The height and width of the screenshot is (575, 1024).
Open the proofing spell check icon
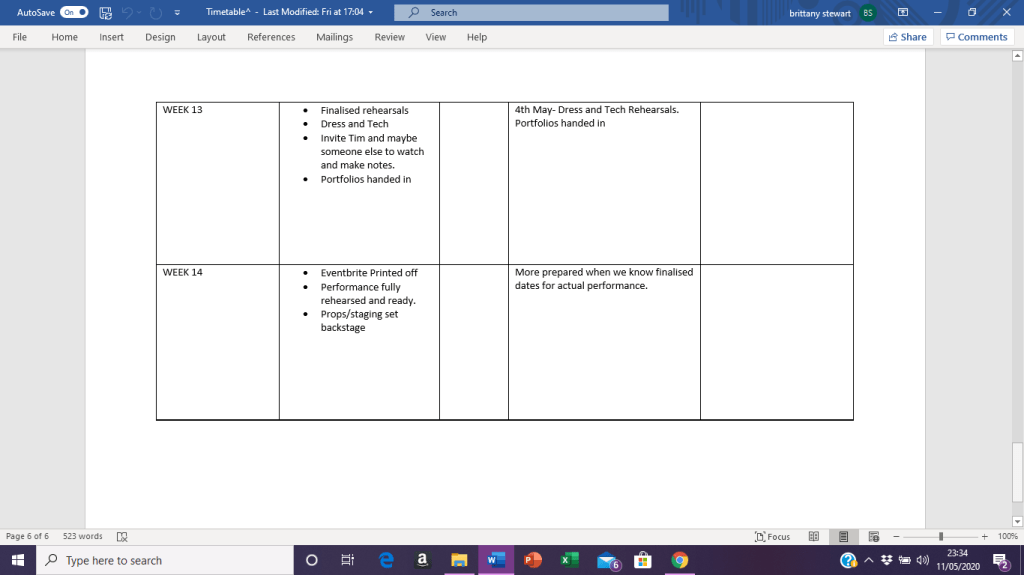click(x=121, y=536)
